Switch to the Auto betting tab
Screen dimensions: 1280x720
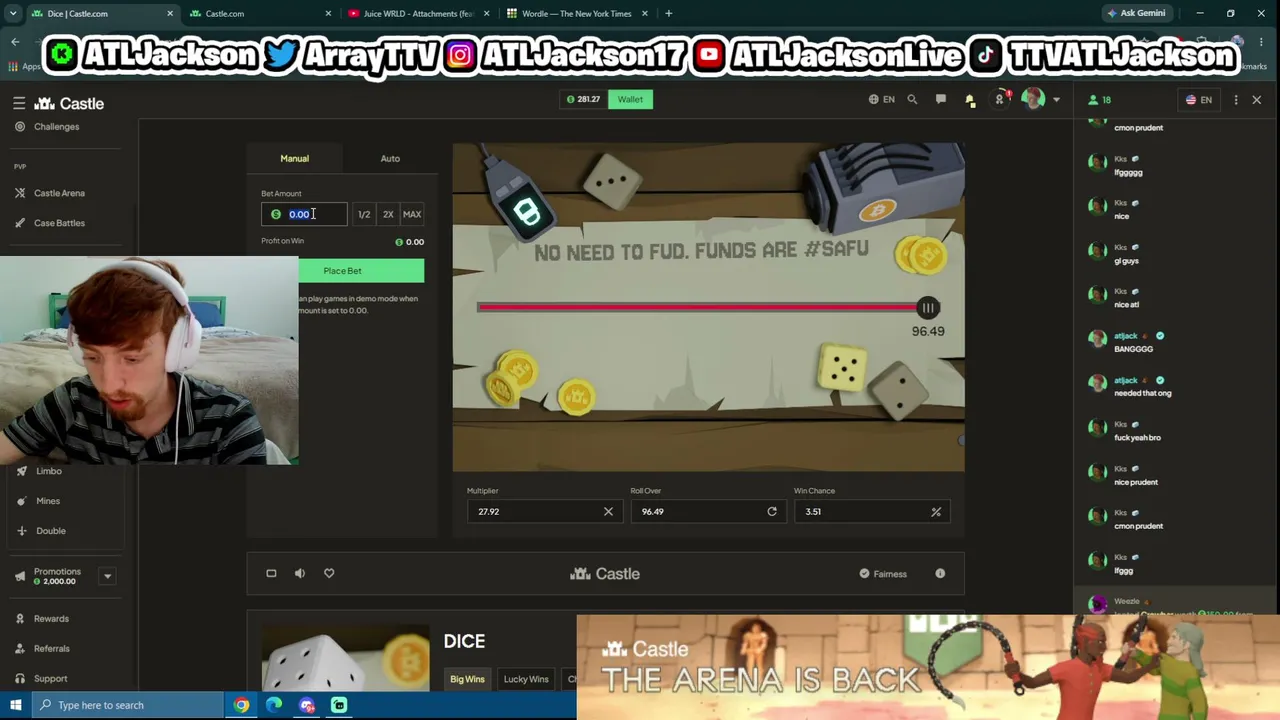coord(390,158)
